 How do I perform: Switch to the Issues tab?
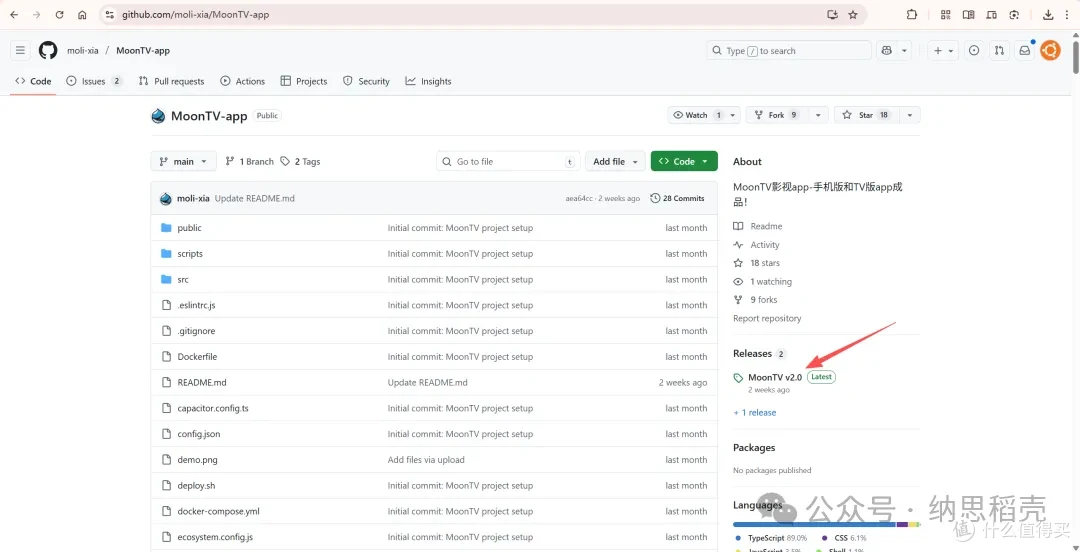click(94, 81)
